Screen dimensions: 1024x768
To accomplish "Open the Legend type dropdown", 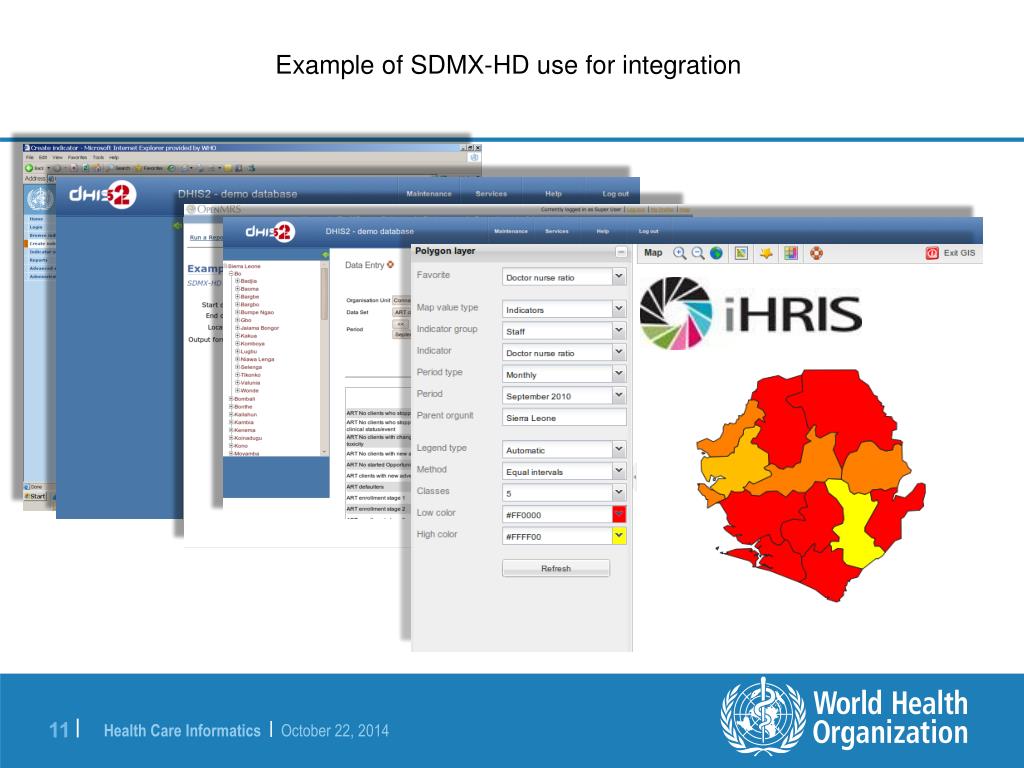I will coord(618,450).
